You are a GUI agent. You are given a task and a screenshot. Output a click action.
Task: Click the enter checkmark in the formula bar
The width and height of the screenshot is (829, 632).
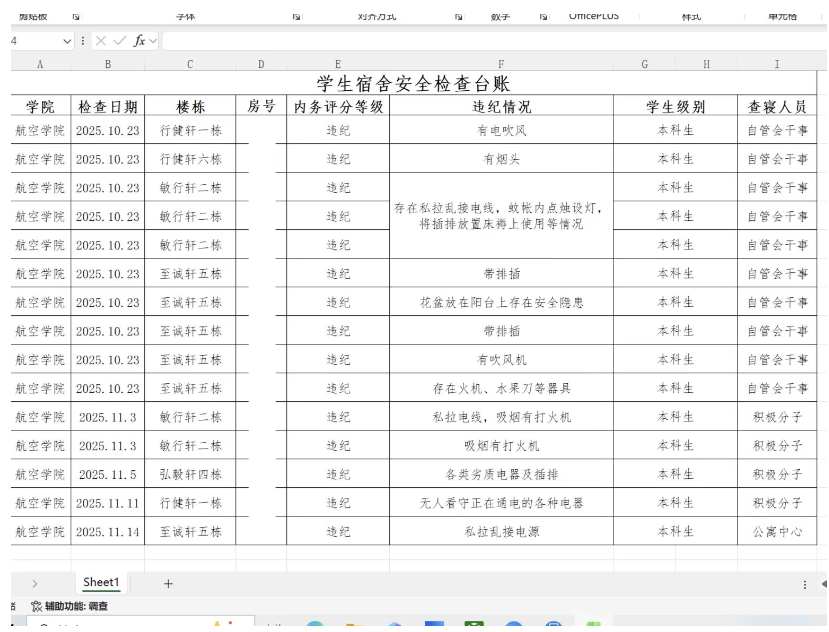[120, 41]
